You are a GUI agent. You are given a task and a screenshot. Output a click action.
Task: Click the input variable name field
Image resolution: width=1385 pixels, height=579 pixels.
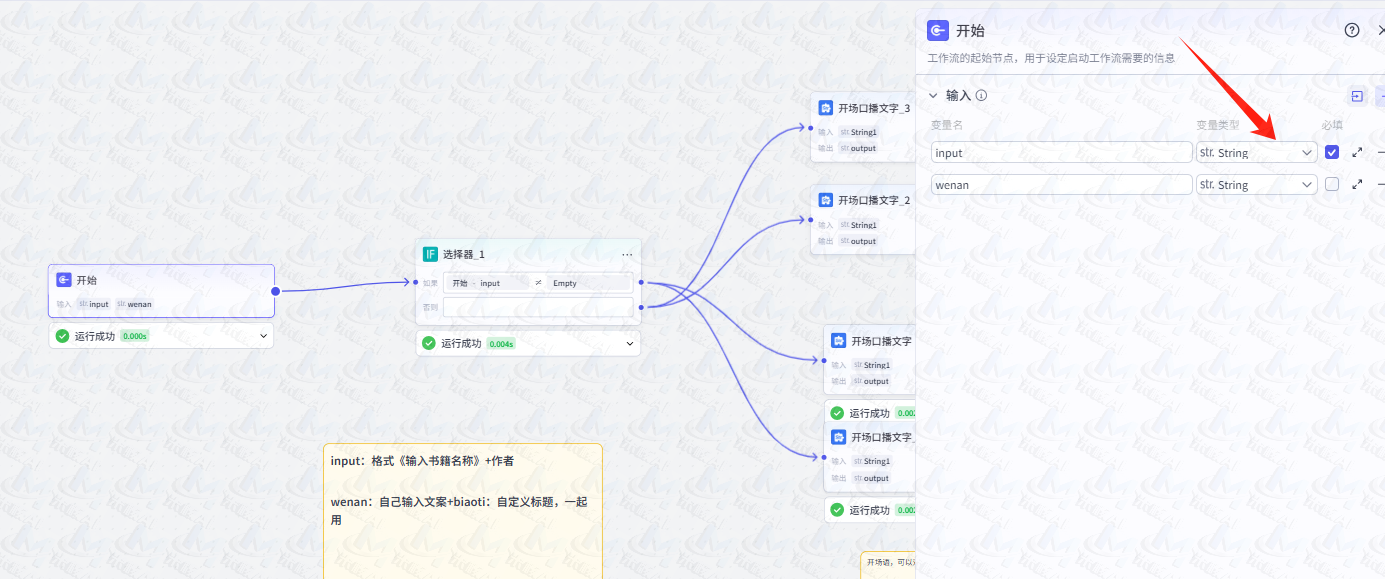(x=1060, y=151)
